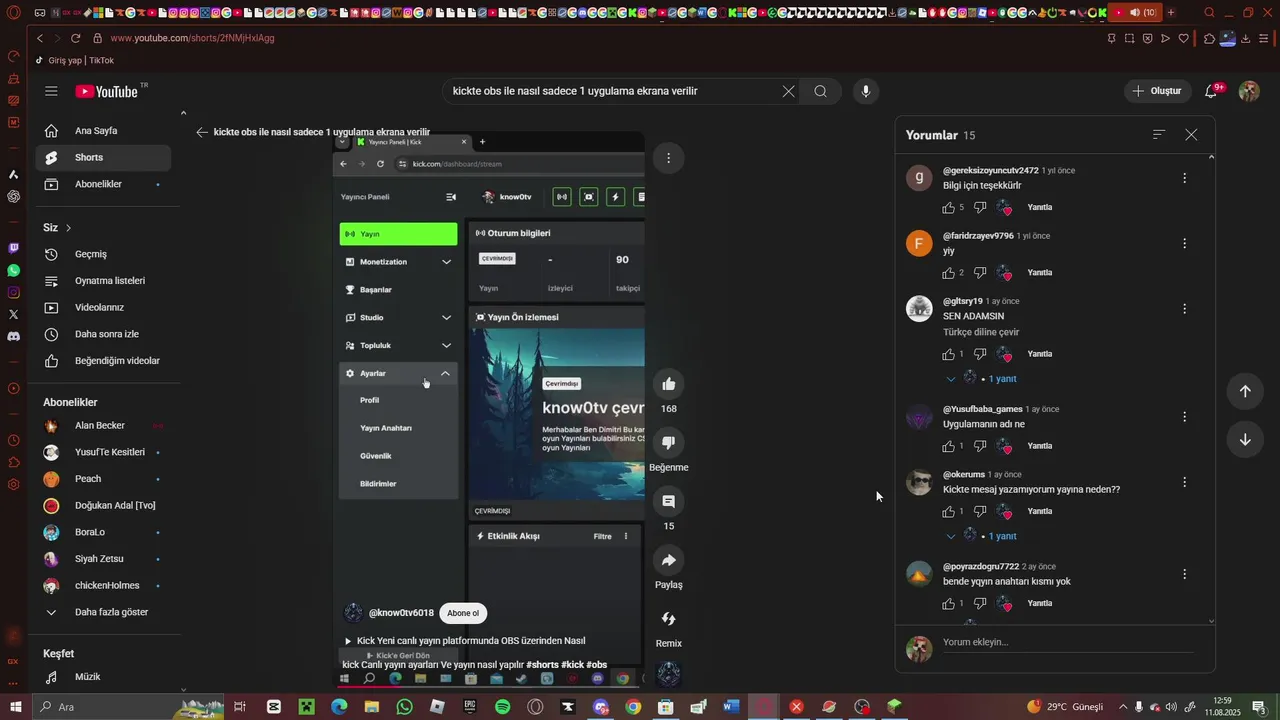Image resolution: width=1280 pixels, height=720 pixels.
Task: Reply (Yanıtla) to @gereksizoyuncutv2472 comment
Action: [1040, 208]
